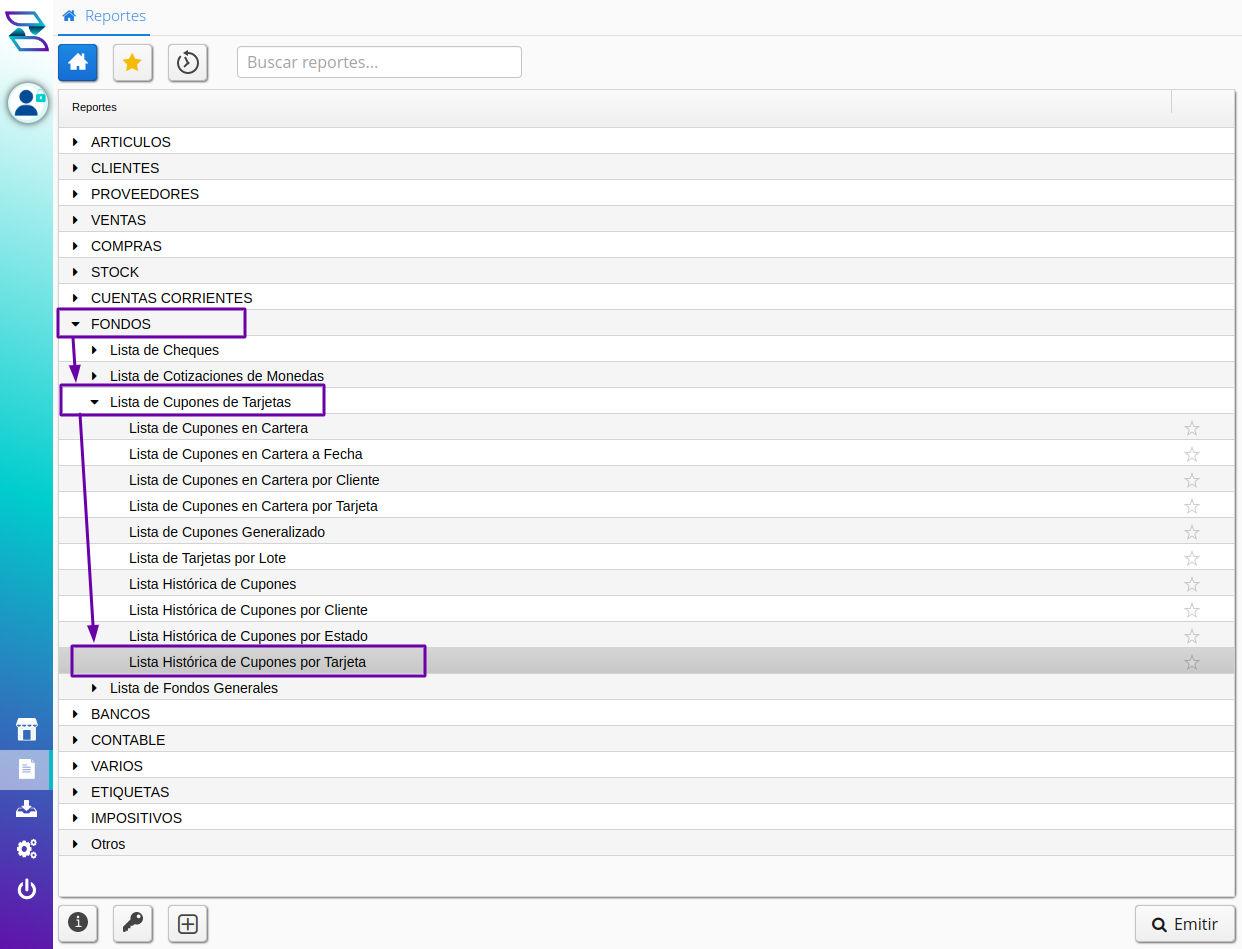
Task: Select the reports document icon in sidebar
Action: click(27, 769)
